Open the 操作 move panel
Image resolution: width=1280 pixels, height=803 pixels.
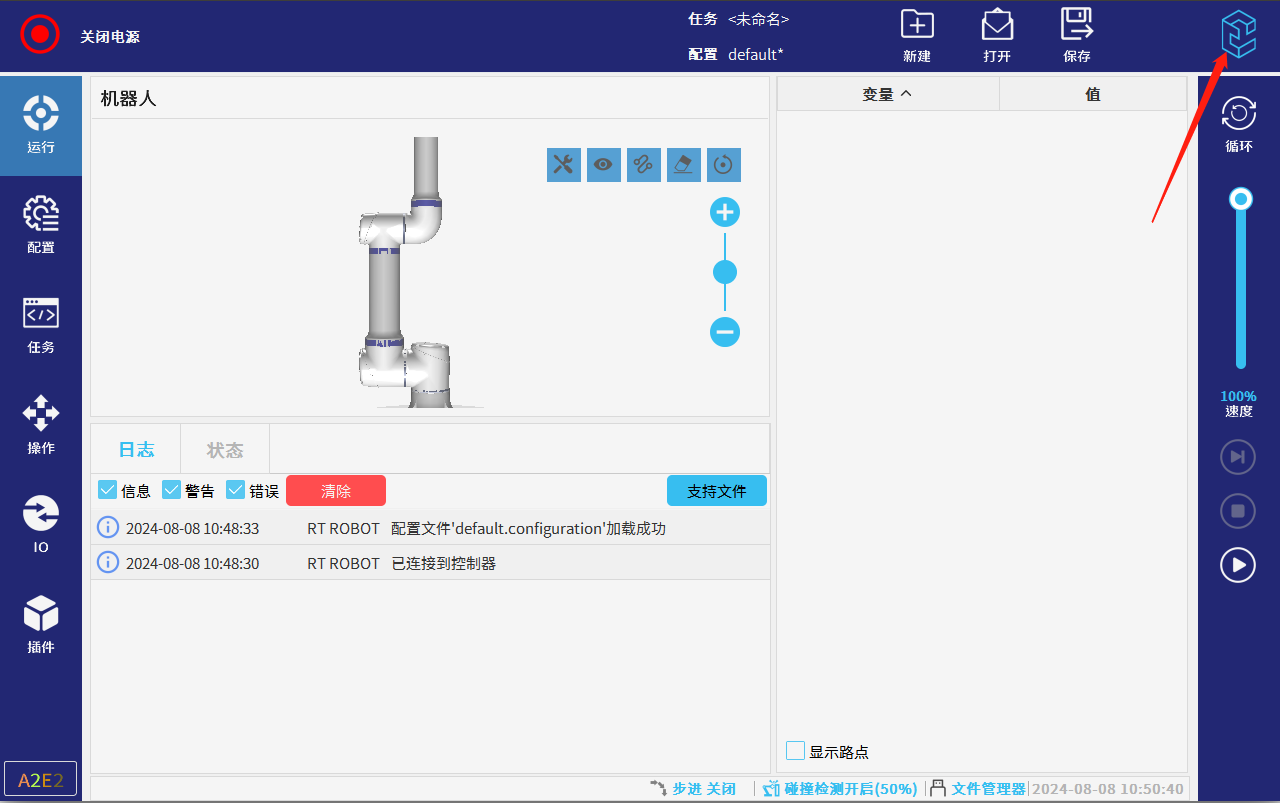point(41,425)
